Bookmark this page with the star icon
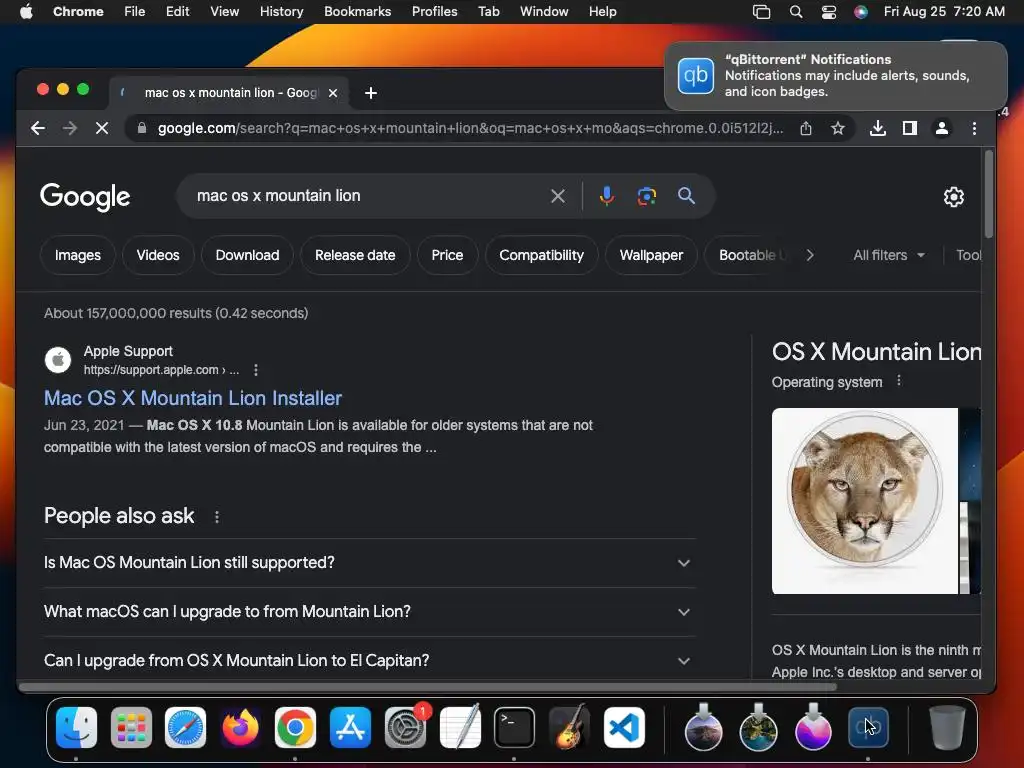Screen dimensions: 1024x768 point(838,129)
